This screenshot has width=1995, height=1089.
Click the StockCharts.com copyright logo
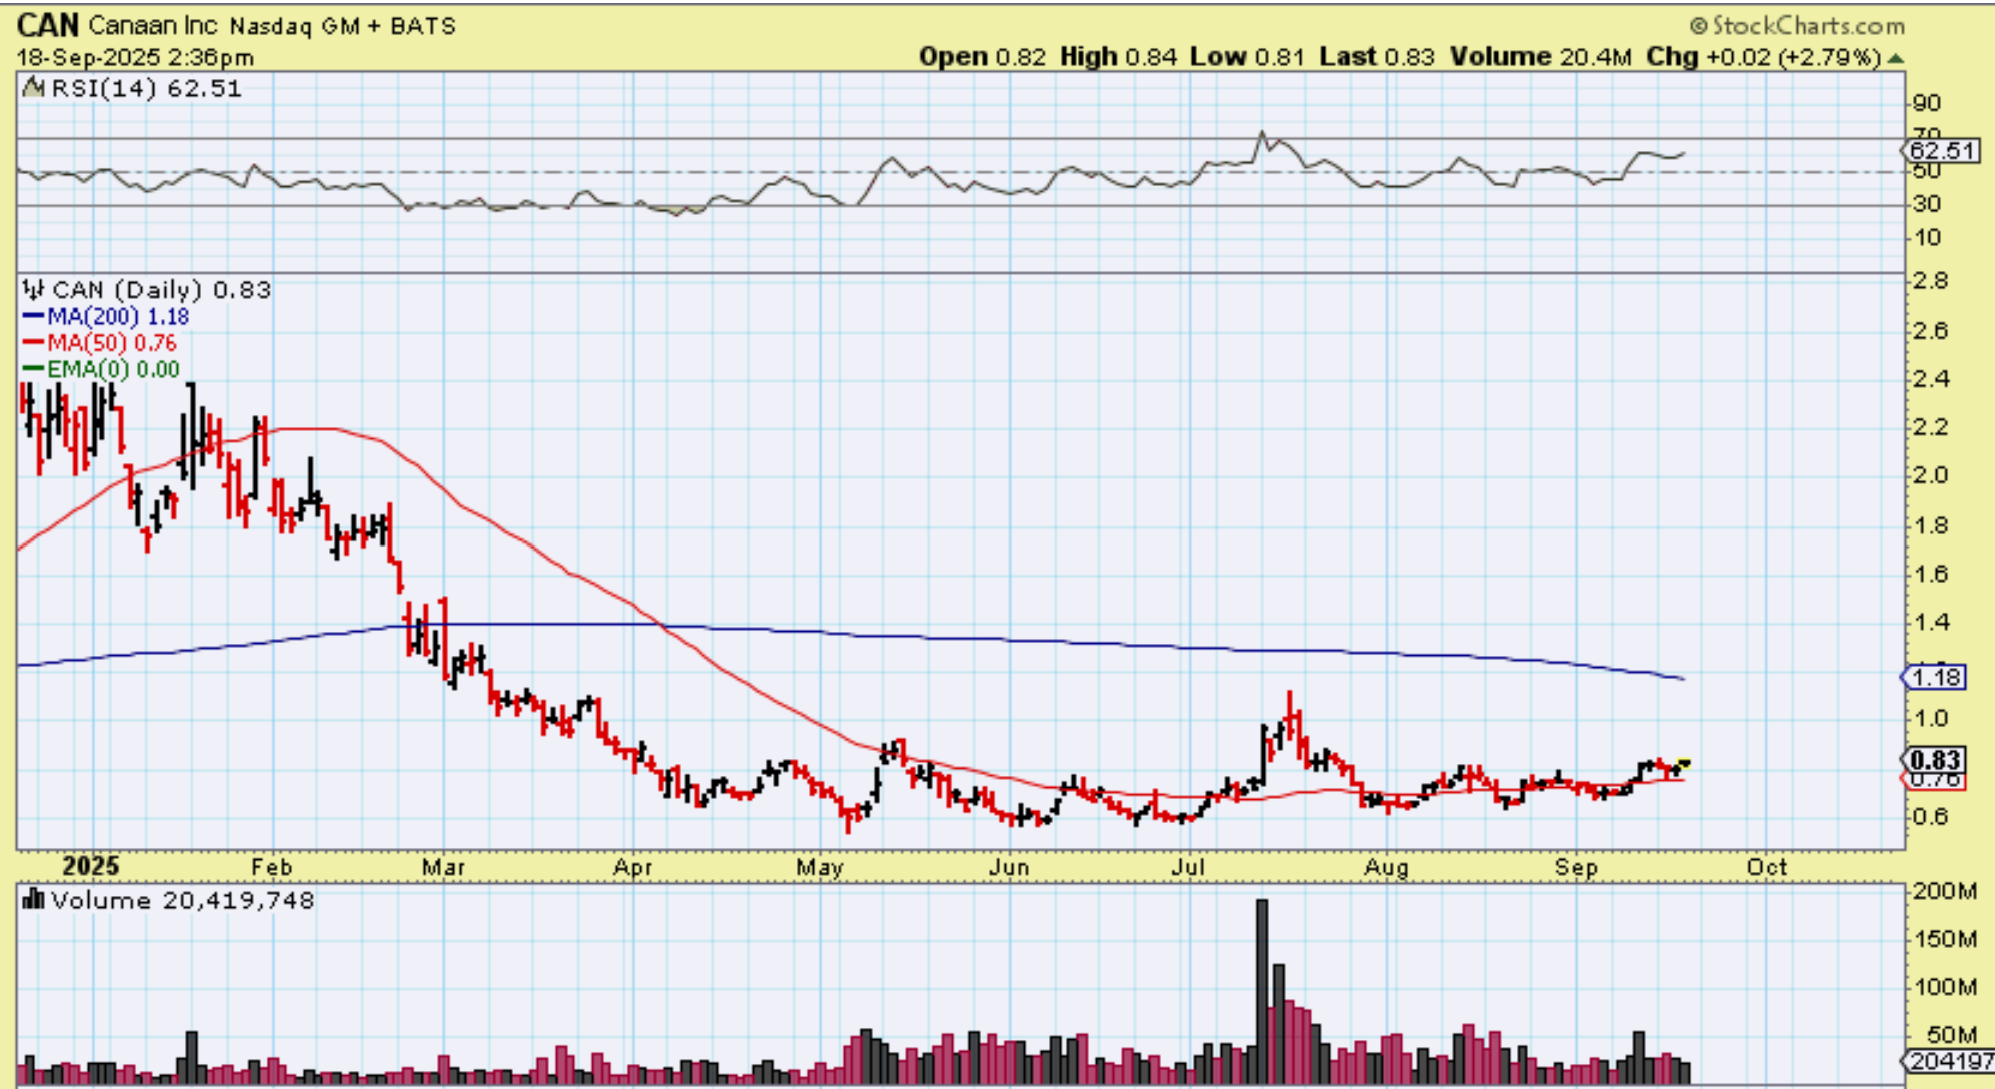pyautogui.click(x=1796, y=25)
